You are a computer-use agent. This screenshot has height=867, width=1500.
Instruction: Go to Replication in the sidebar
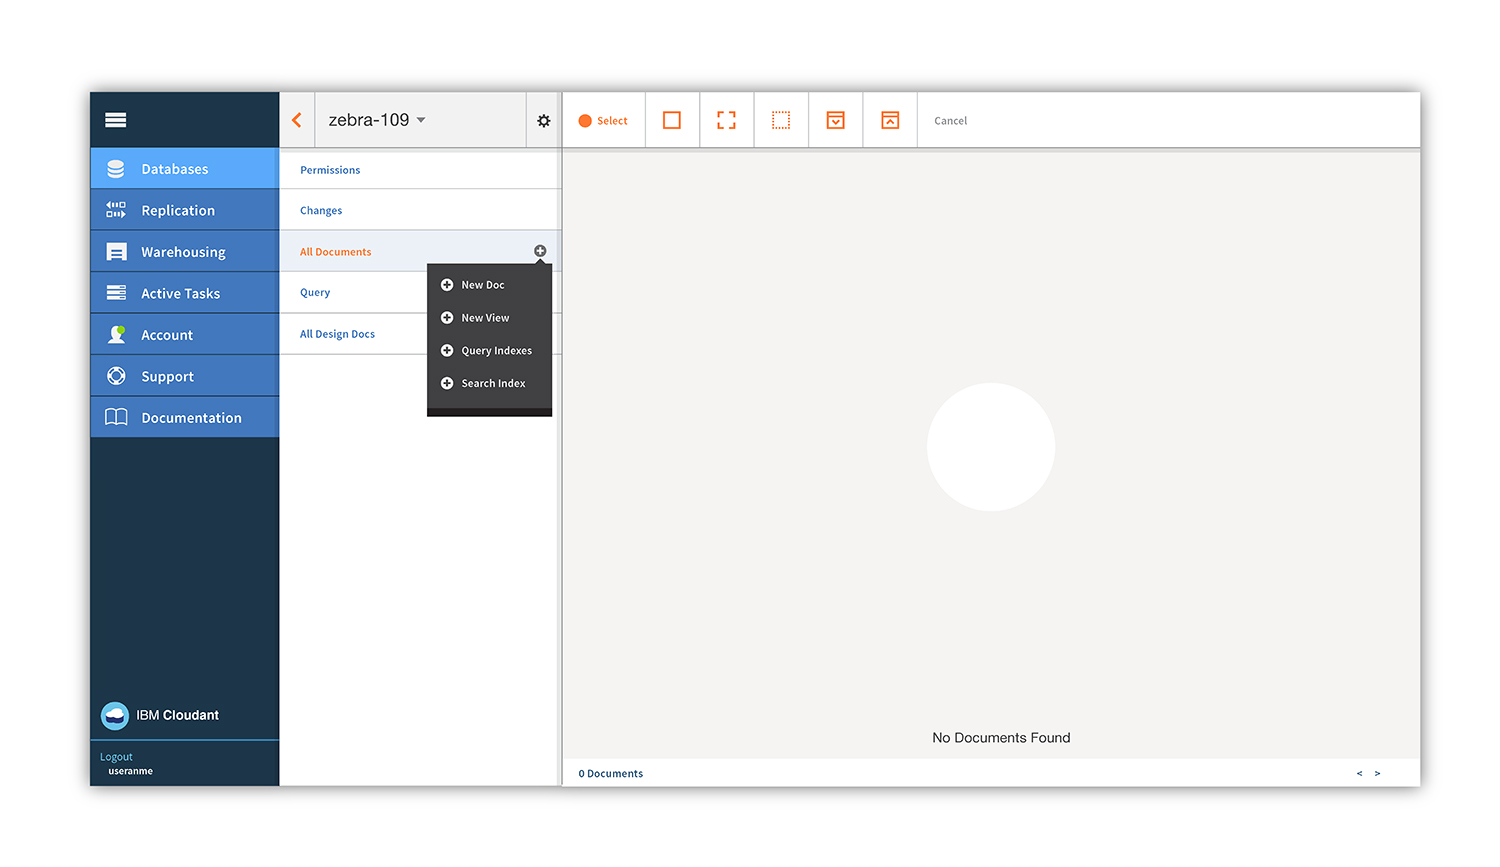[x=185, y=210]
